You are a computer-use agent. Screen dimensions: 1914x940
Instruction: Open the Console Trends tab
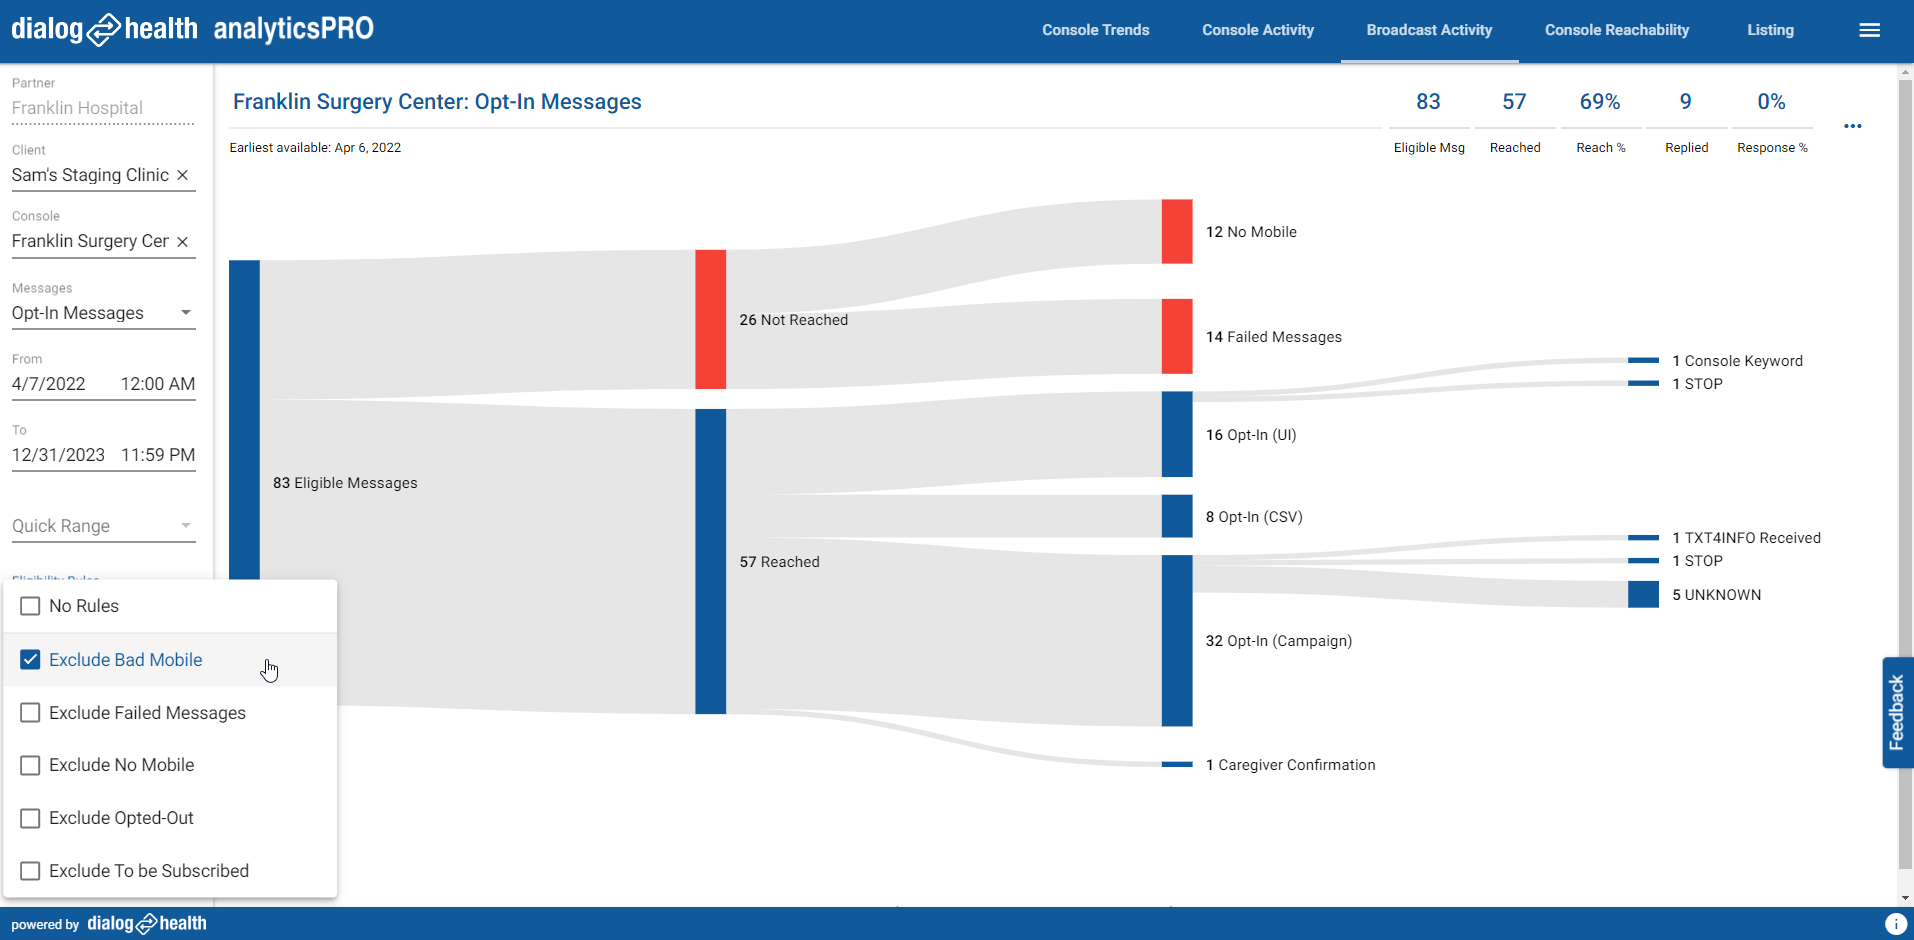tap(1095, 30)
